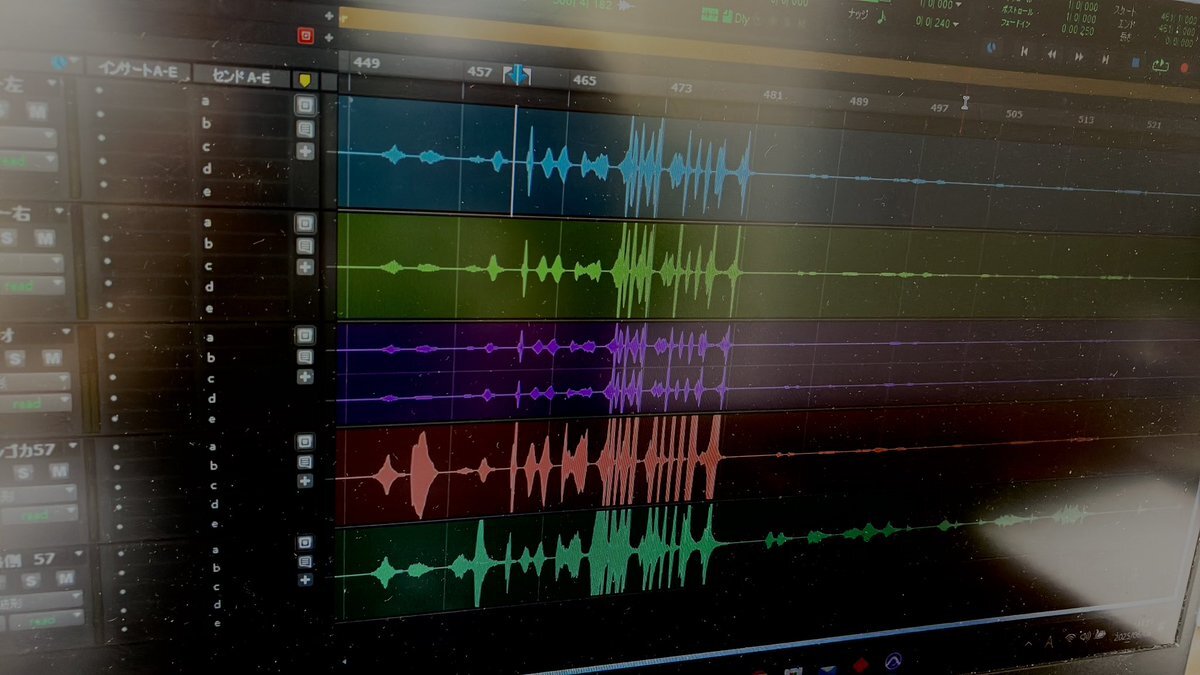Click the plus icon on the 右 track

click(306, 267)
